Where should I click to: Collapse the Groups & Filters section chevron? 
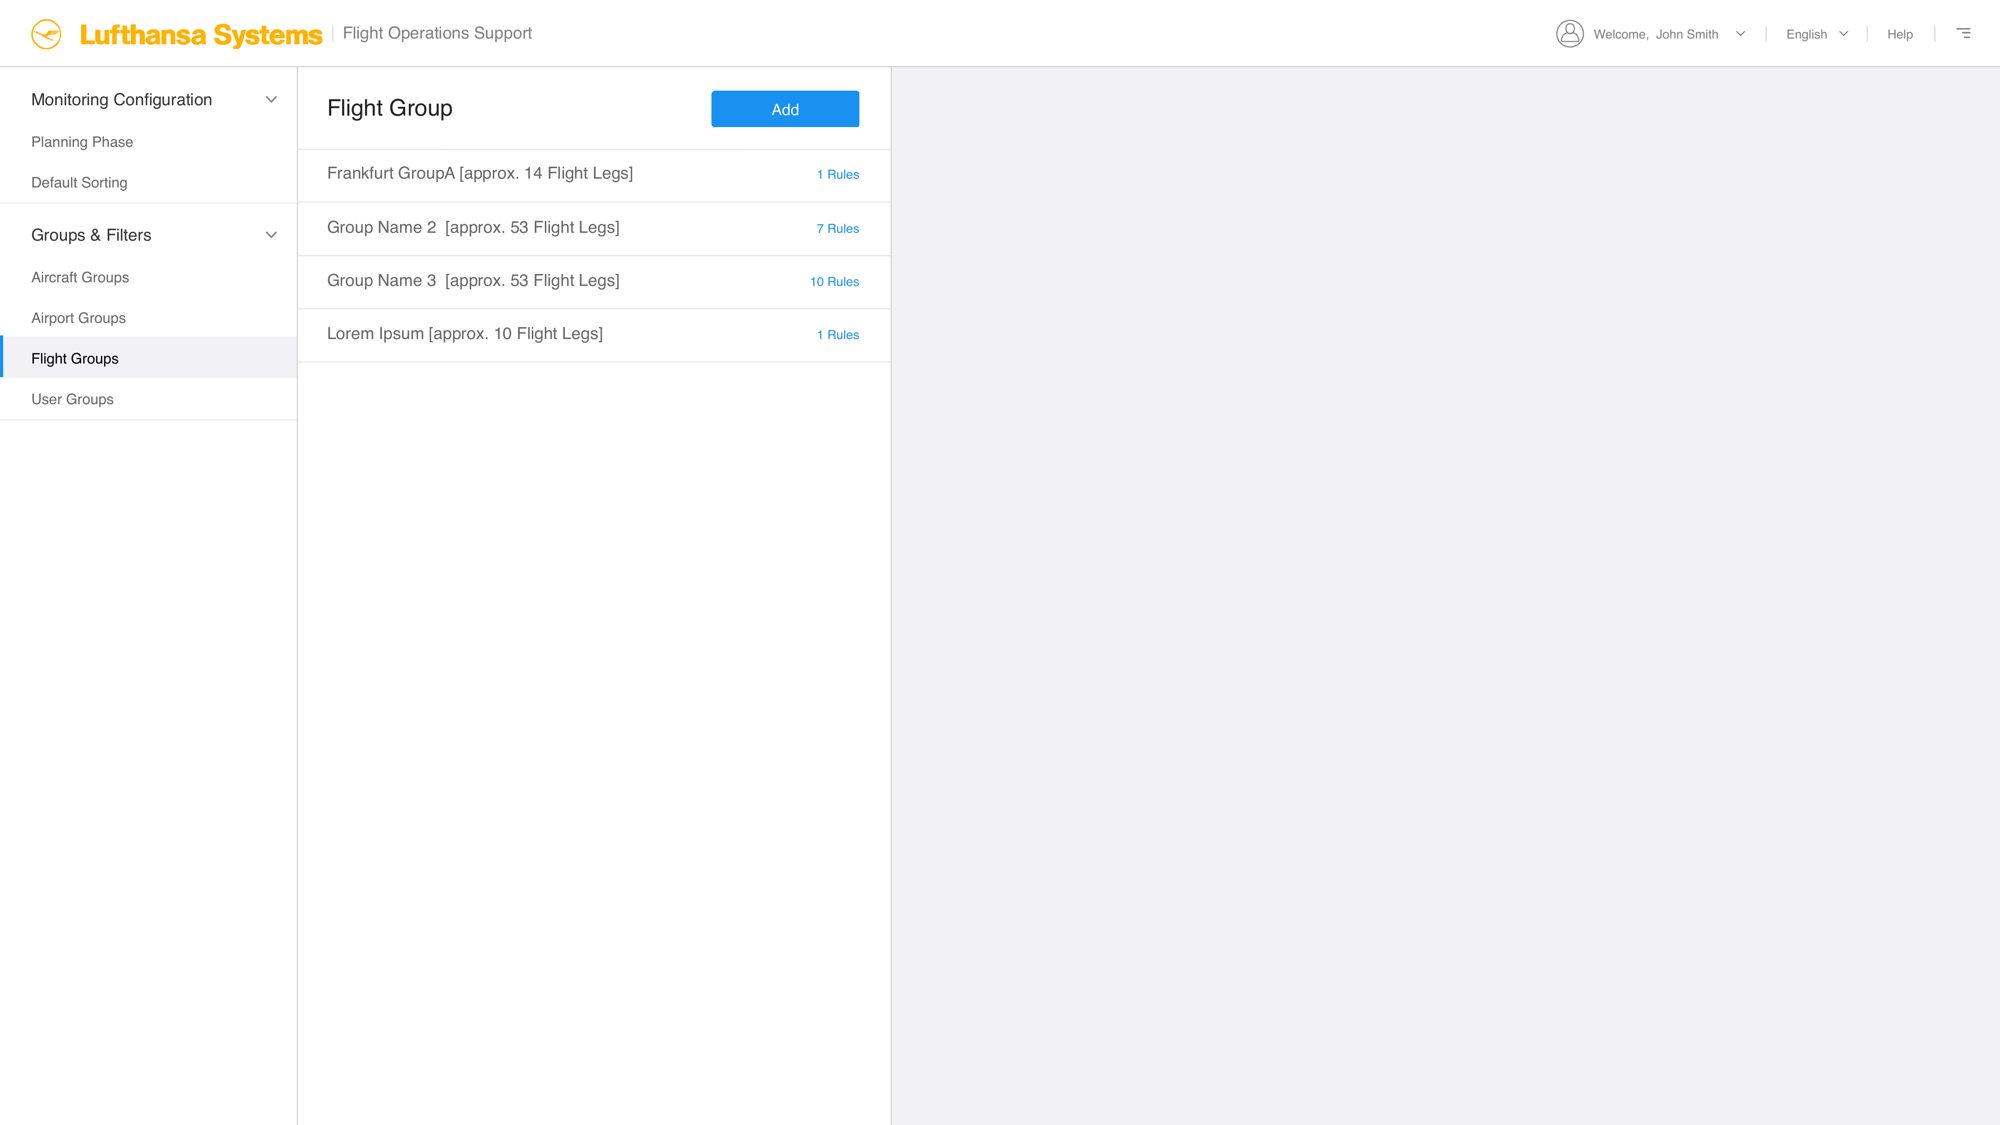271,235
